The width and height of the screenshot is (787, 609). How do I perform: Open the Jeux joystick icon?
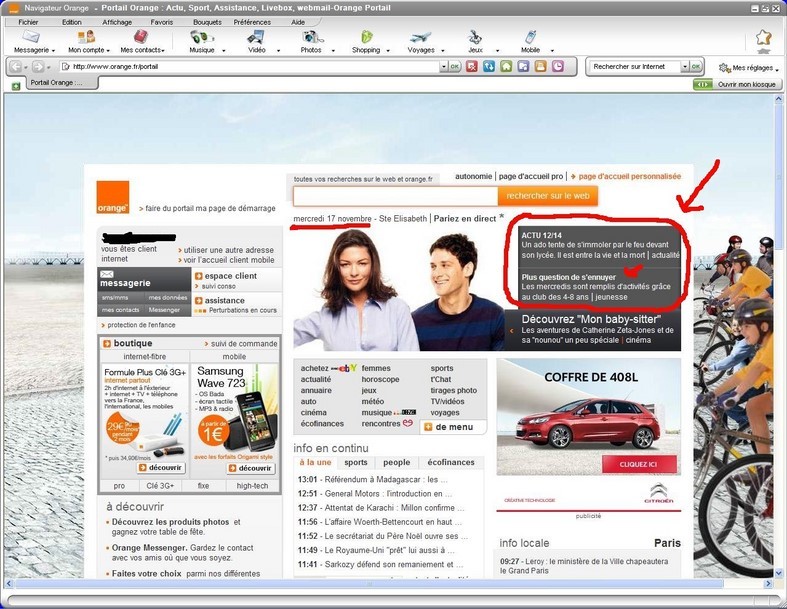475,37
